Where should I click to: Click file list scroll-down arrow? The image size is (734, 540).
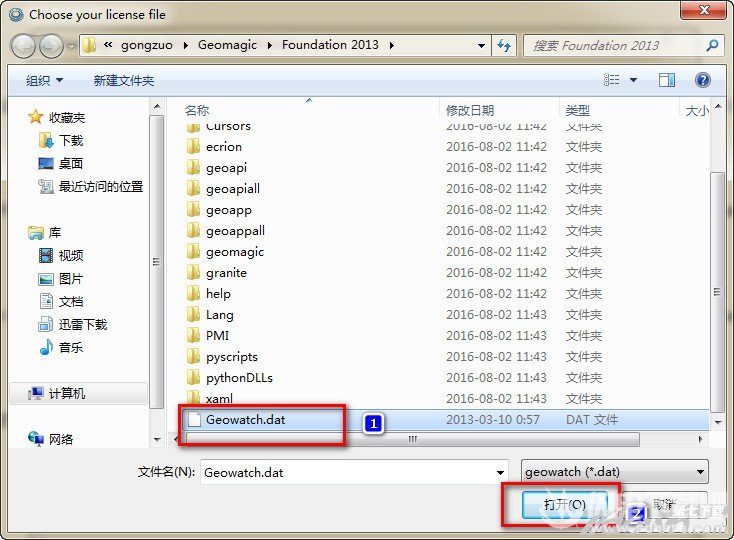pyautogui.click(x=717, y=423)
